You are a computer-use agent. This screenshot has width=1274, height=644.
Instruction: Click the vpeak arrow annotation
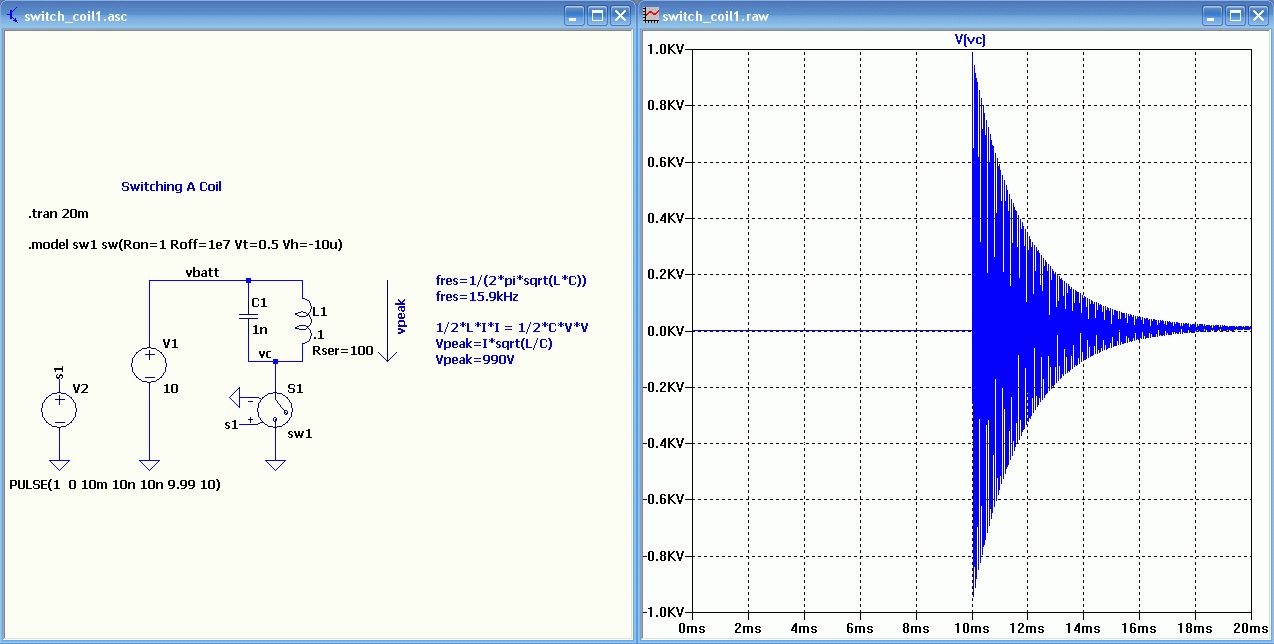[x=387, y=321]
